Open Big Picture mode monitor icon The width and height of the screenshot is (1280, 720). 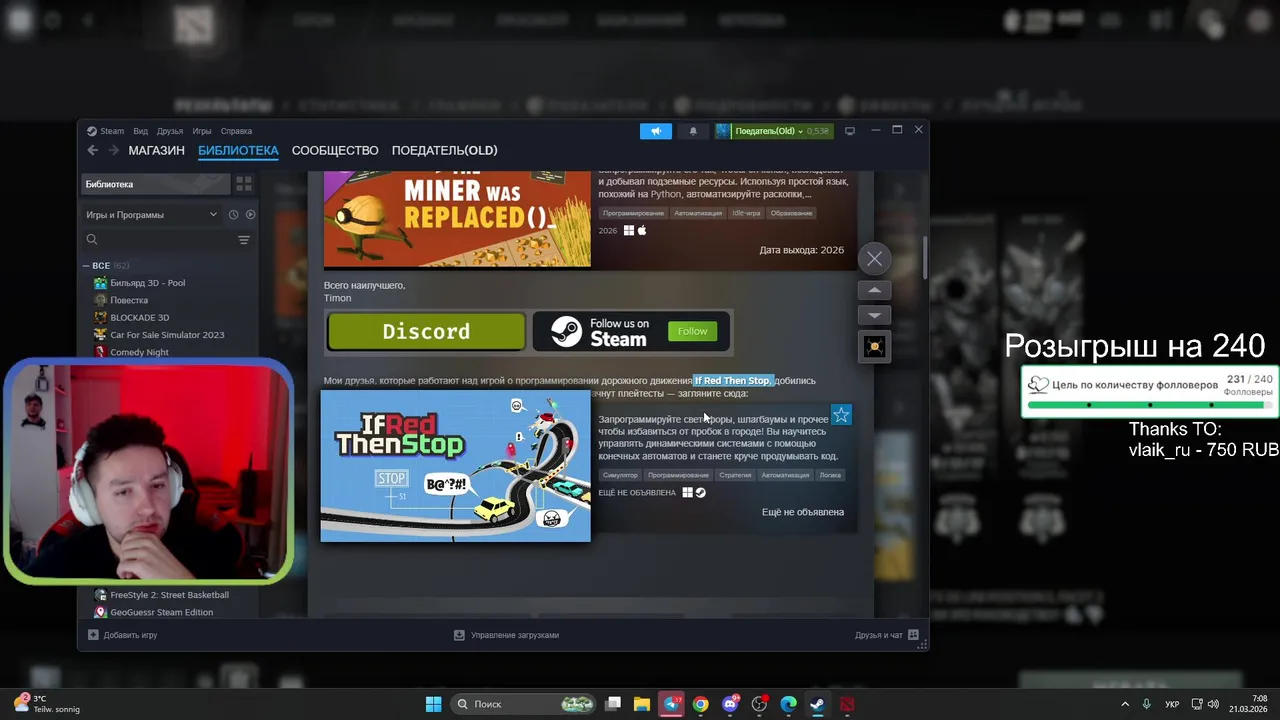point(850,131)
